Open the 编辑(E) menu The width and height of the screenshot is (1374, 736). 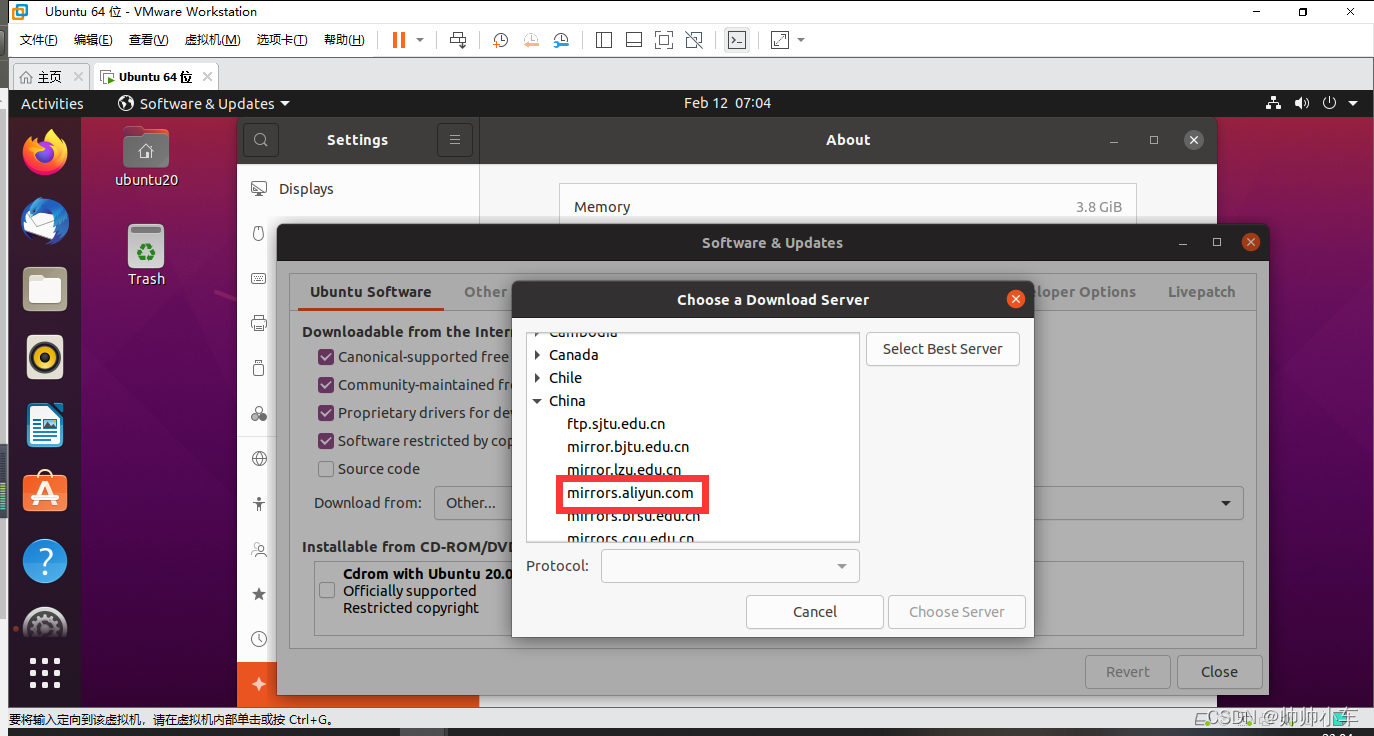tap(93, 40)
